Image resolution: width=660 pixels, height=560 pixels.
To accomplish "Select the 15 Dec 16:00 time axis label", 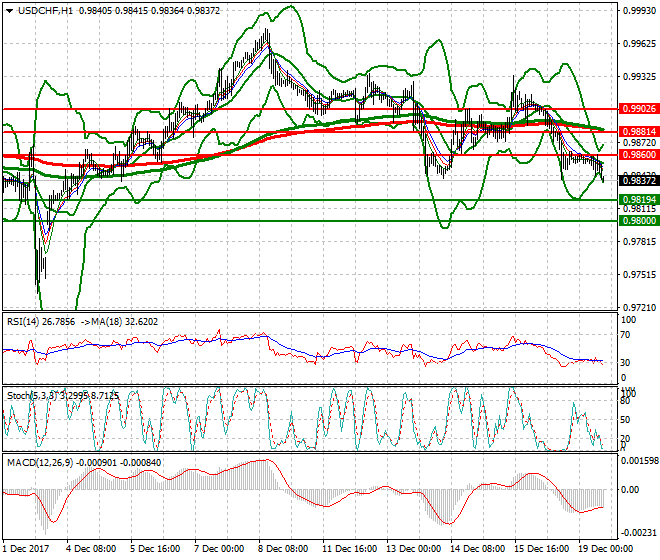I will click(541, 549).
